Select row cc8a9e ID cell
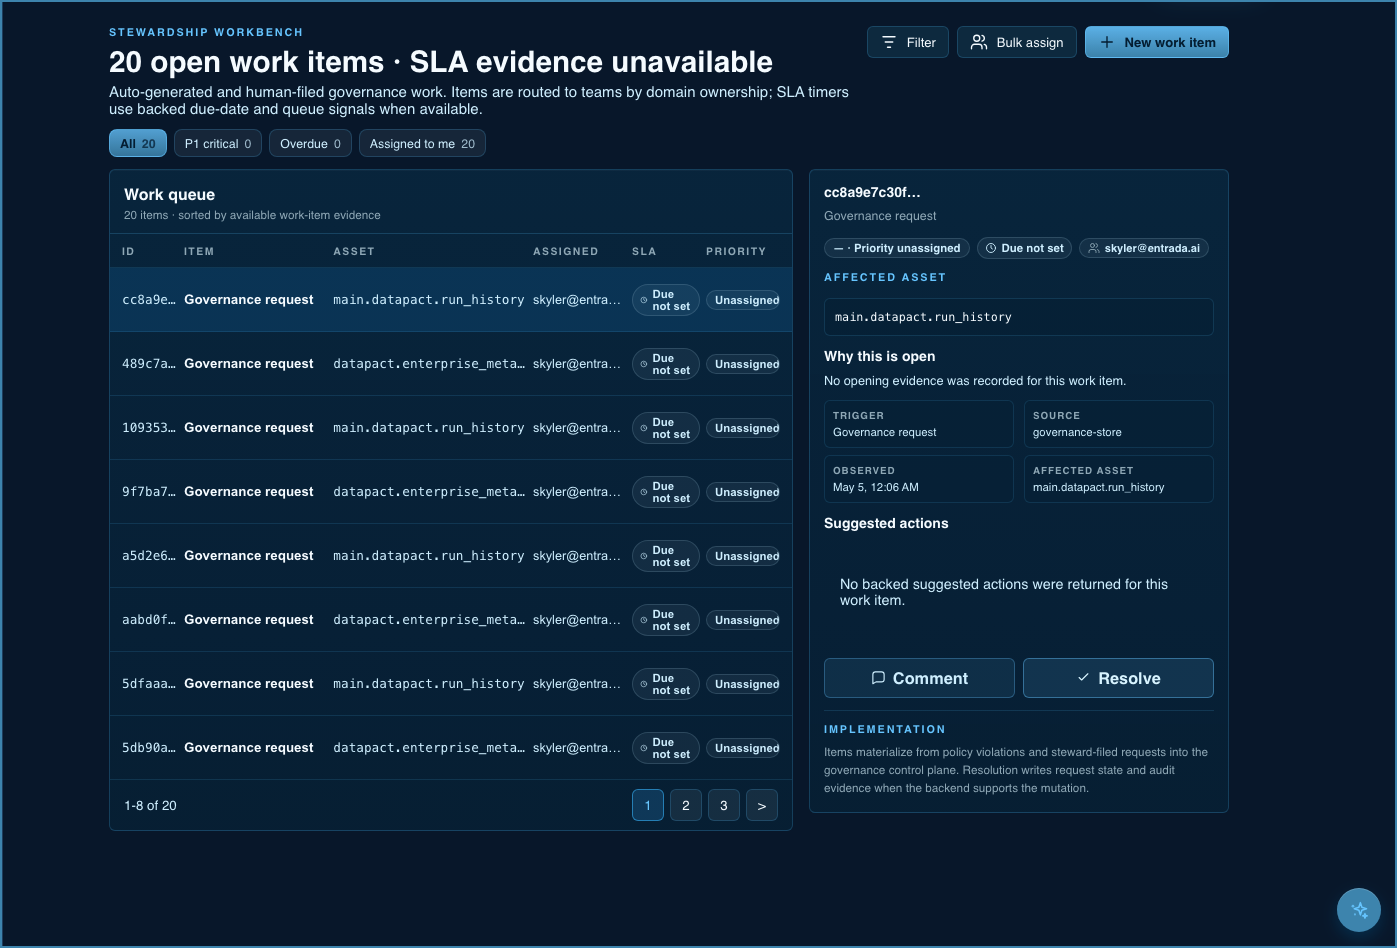The image size is (1397, 948). pos(150,300)
